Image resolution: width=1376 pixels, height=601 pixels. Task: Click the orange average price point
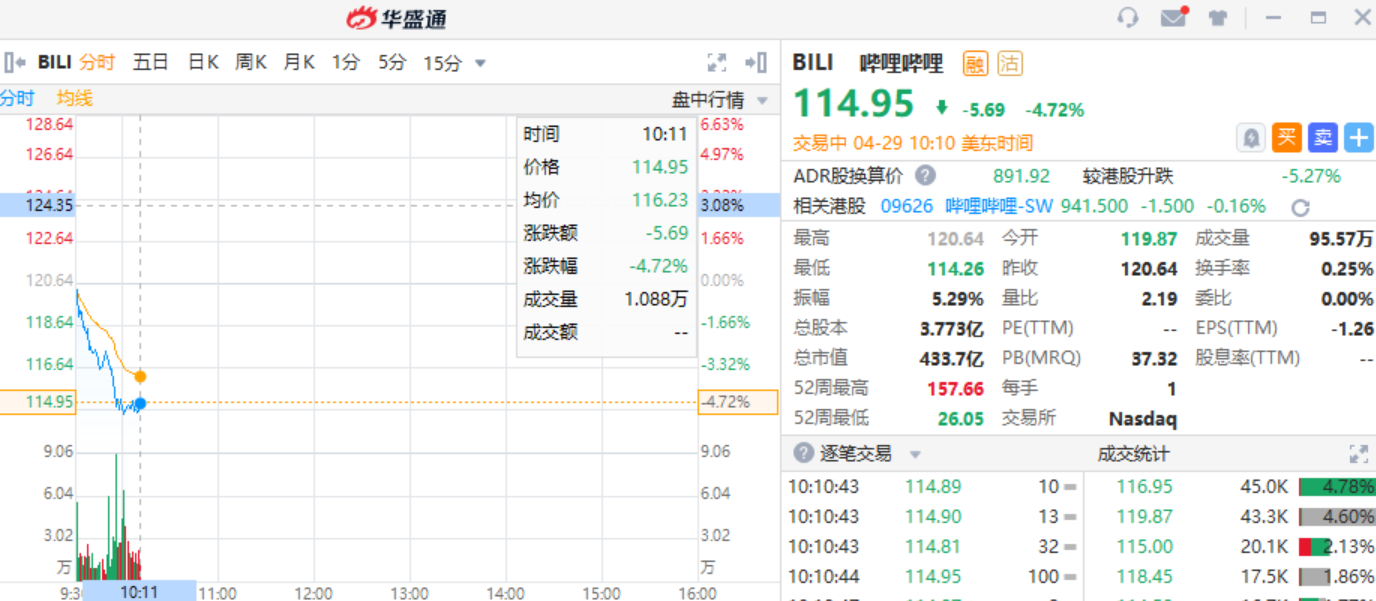pyautogui.click(x=140, y=377)
